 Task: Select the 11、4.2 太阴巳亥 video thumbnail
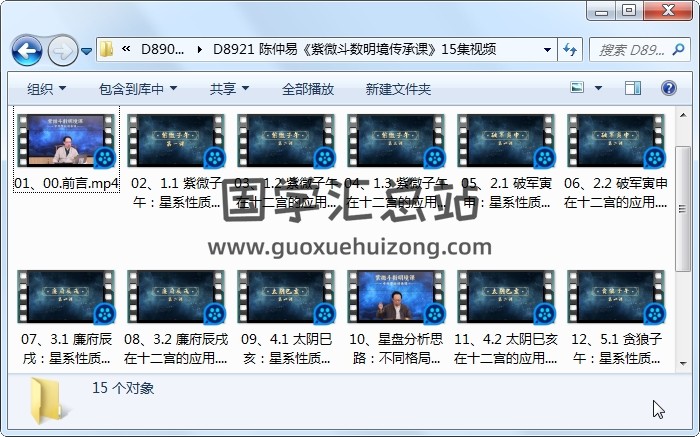point(506,296)
